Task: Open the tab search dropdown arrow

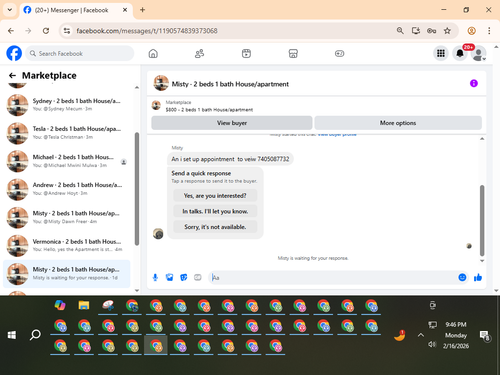Action: coord(10,10)
